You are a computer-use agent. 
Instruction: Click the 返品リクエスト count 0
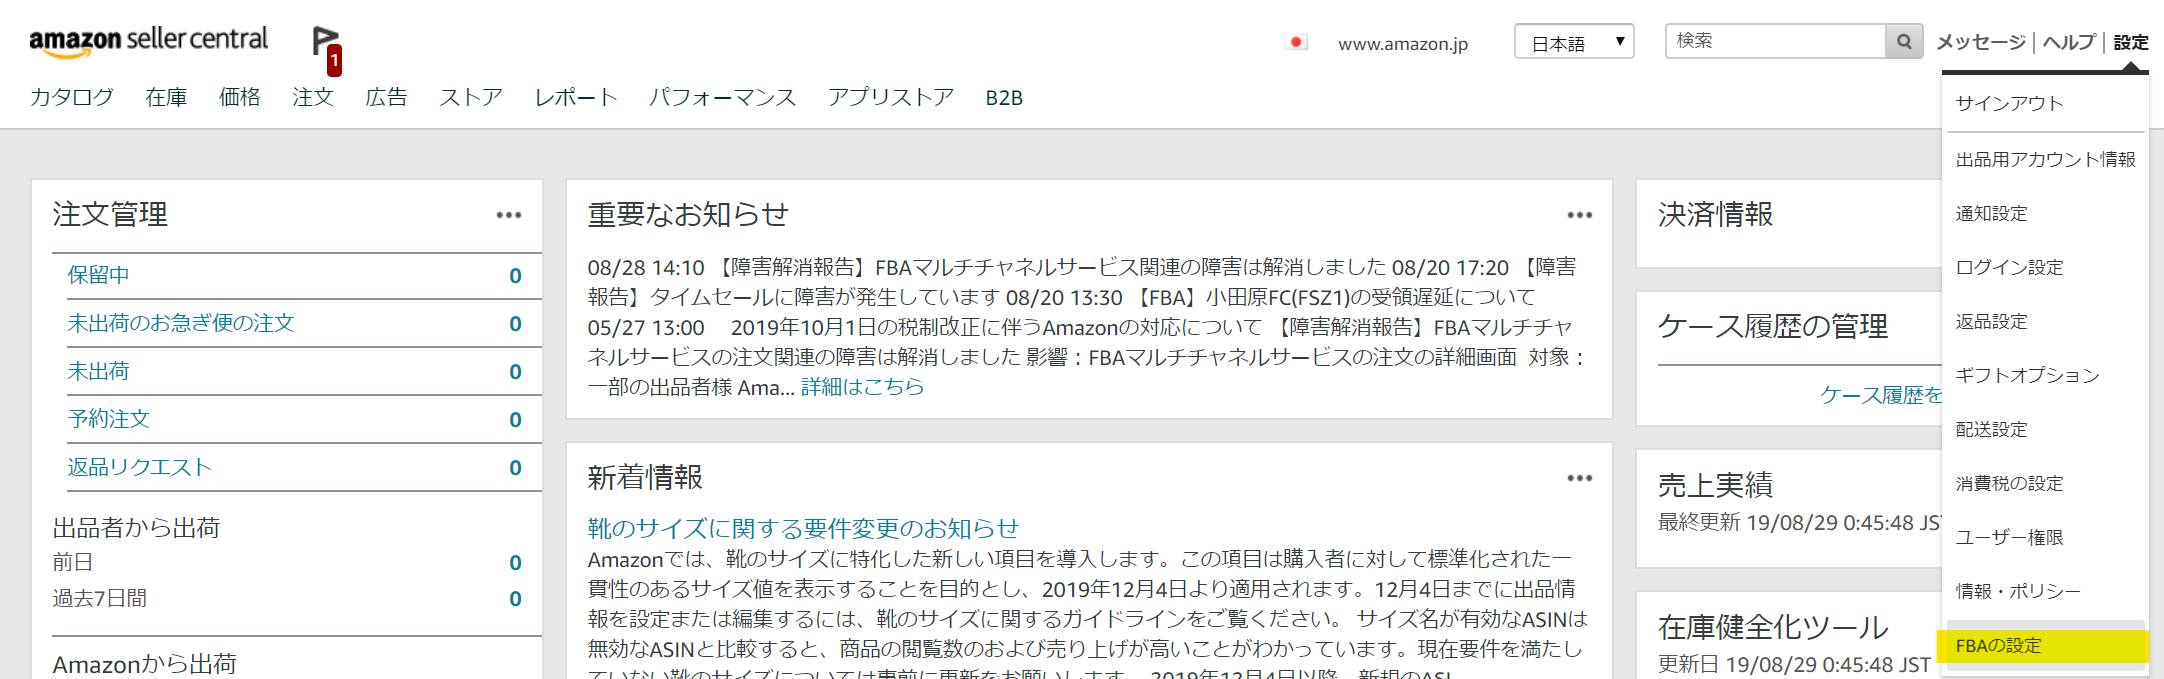(x=515, y=468)
